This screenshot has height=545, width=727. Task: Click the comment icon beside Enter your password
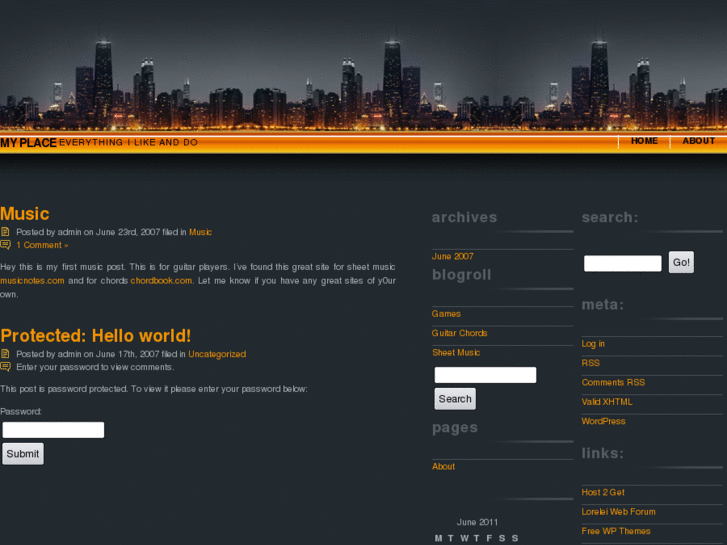5,366
